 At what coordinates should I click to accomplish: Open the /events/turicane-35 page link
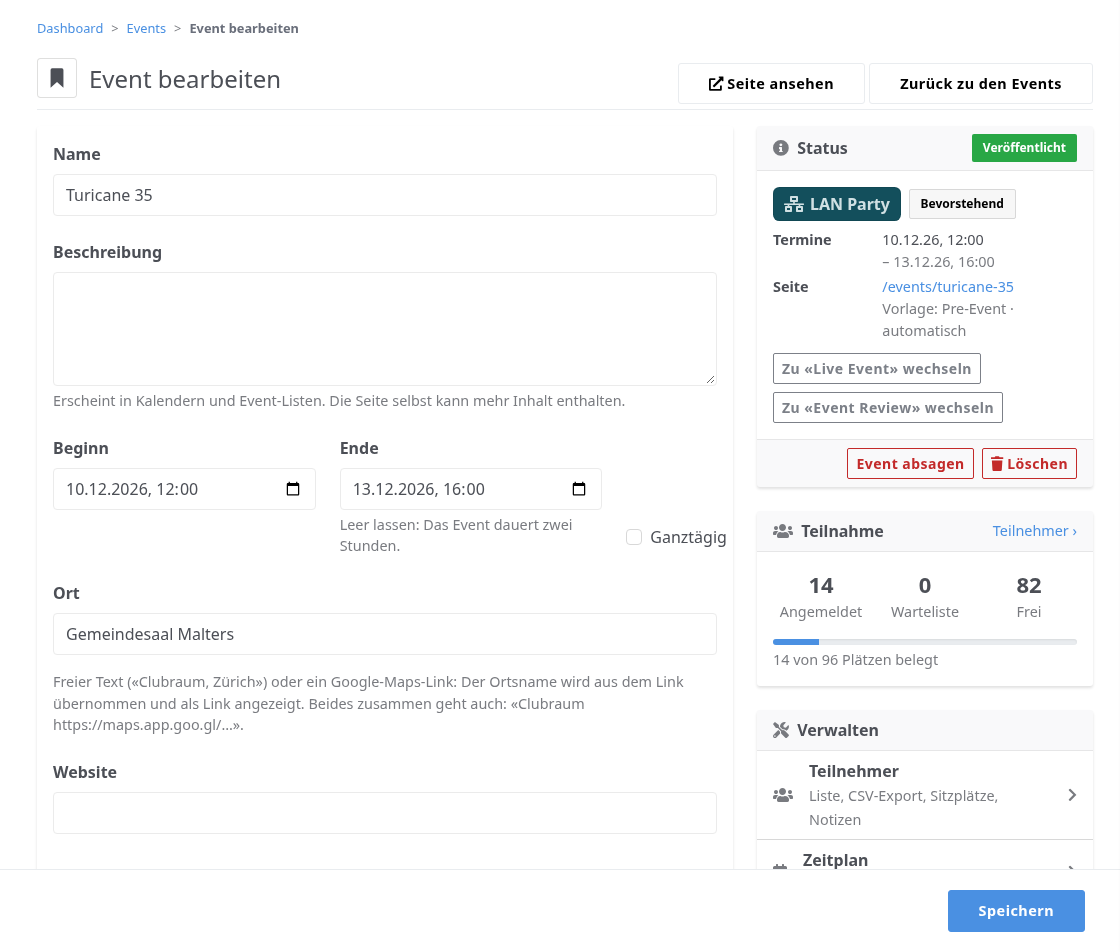(947, 286)
